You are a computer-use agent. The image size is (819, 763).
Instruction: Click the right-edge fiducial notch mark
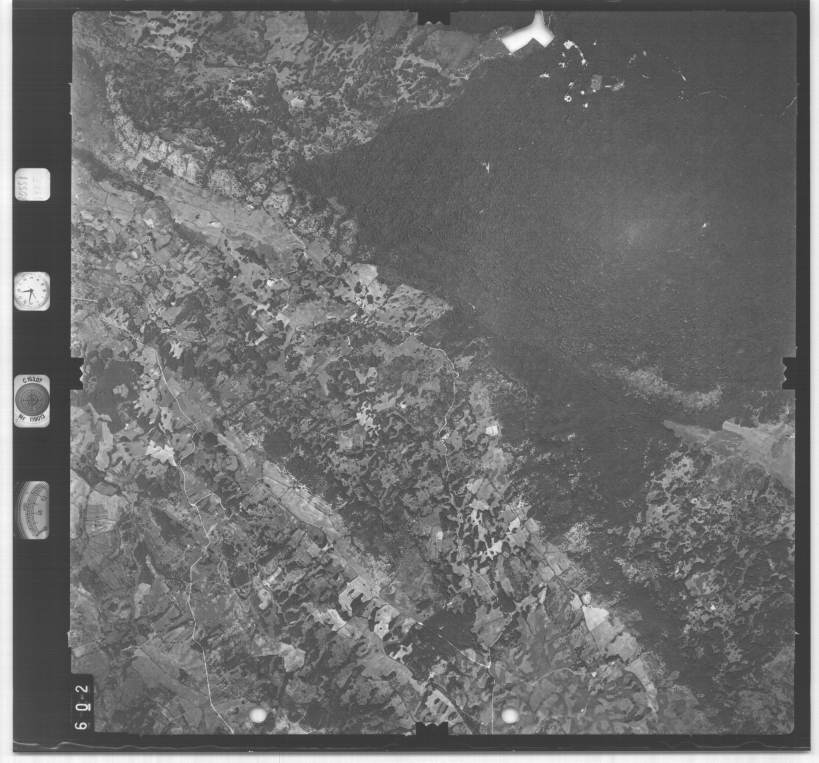coord(789,373)
